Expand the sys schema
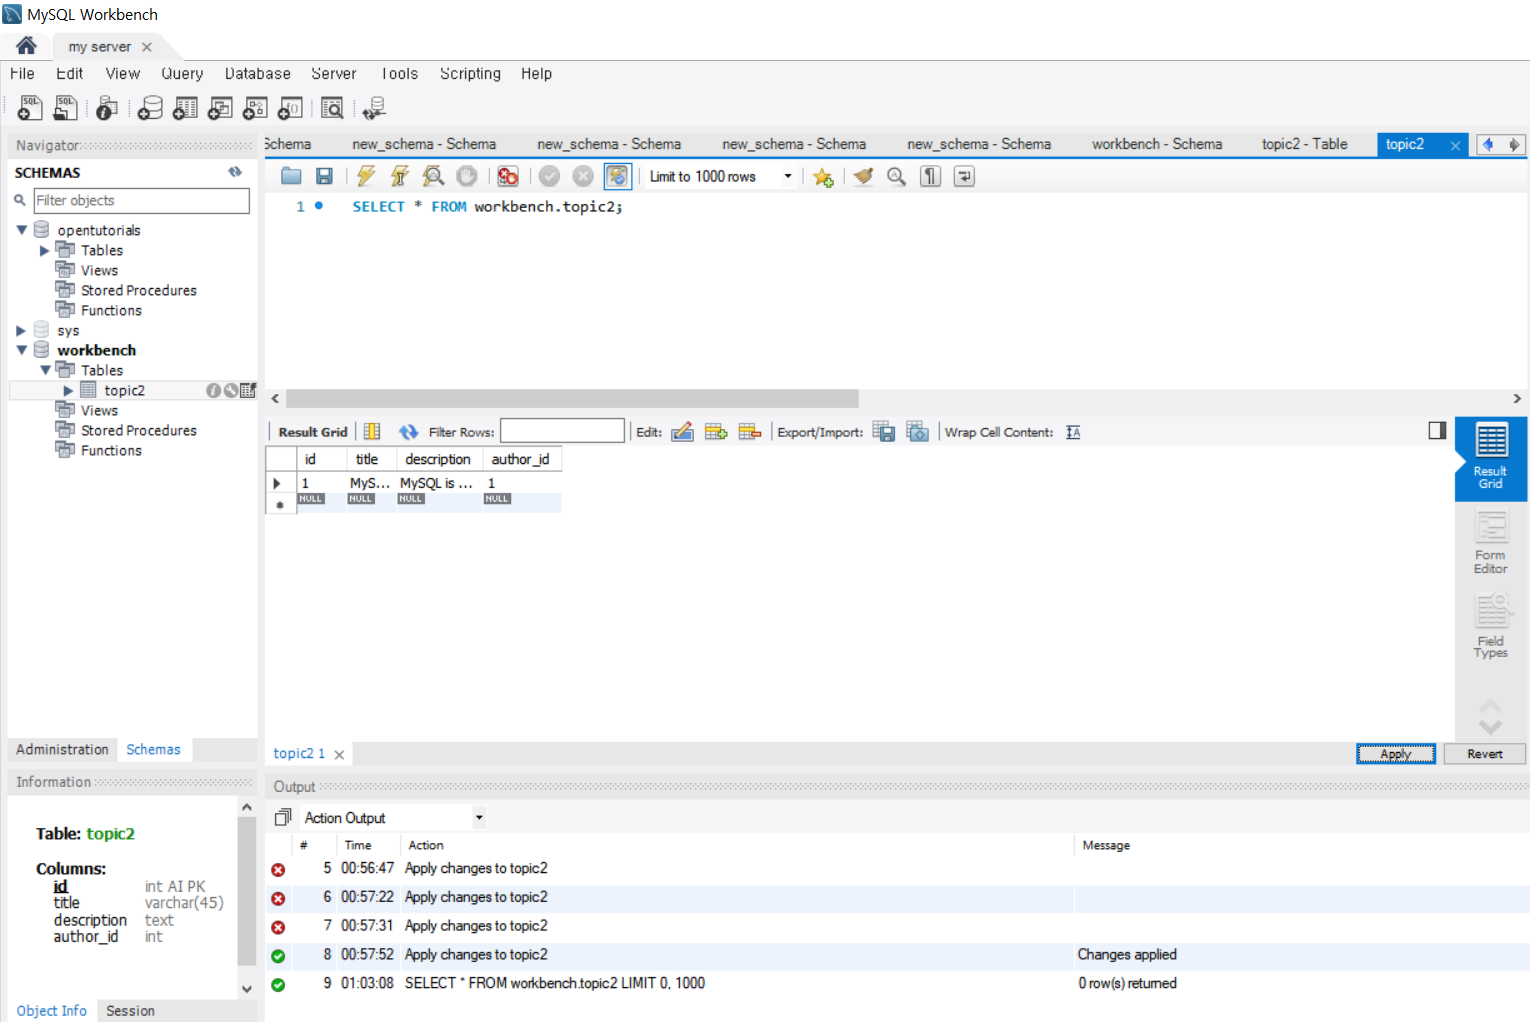 point(21,330)
